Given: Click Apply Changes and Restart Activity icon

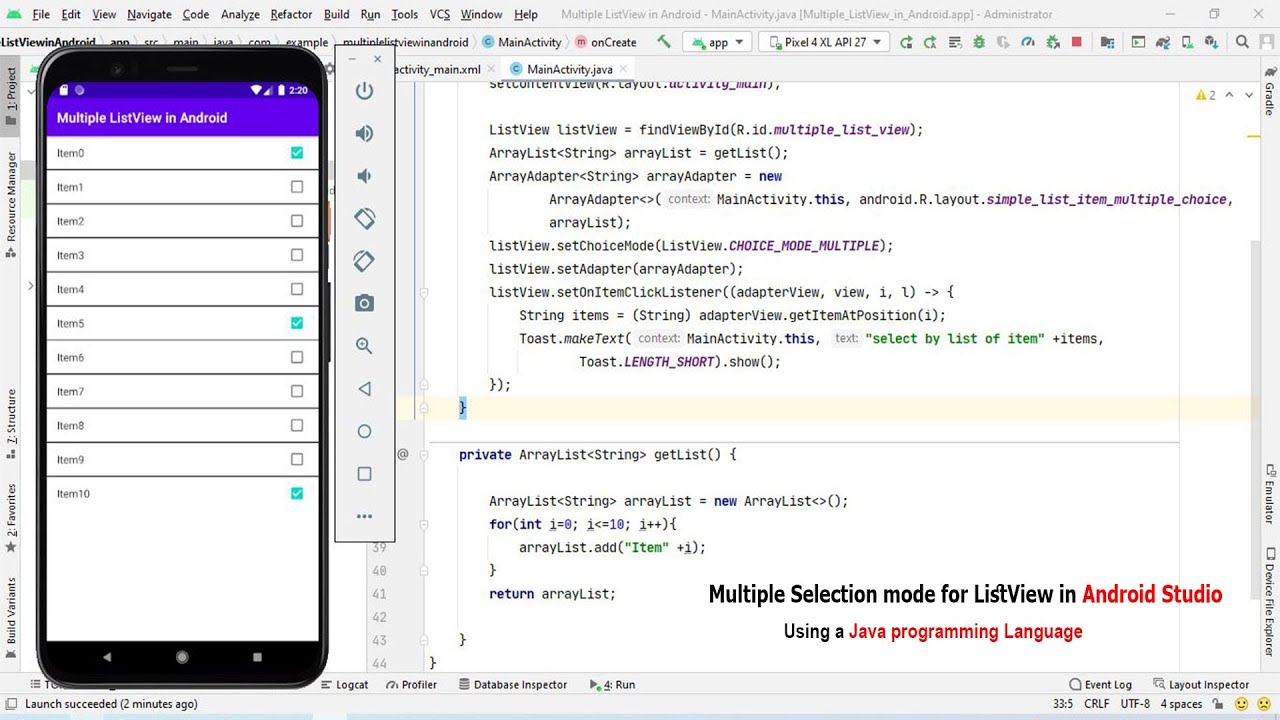Looking at the screenshot, I should pos(931,42).
